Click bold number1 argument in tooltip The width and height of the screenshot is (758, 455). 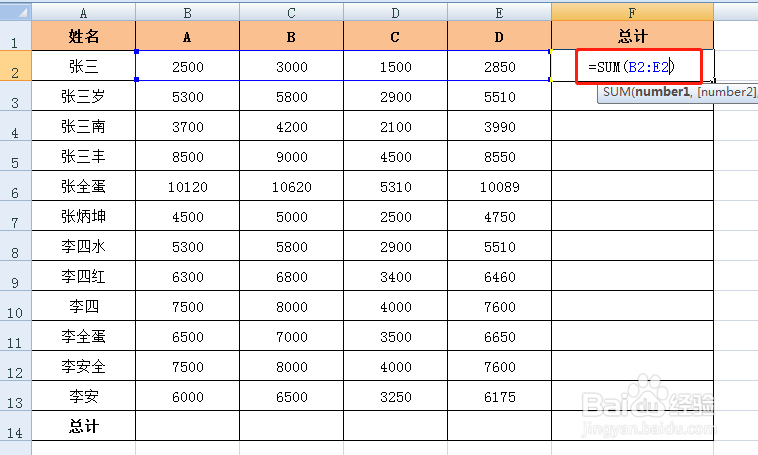(x=662, y=92)
